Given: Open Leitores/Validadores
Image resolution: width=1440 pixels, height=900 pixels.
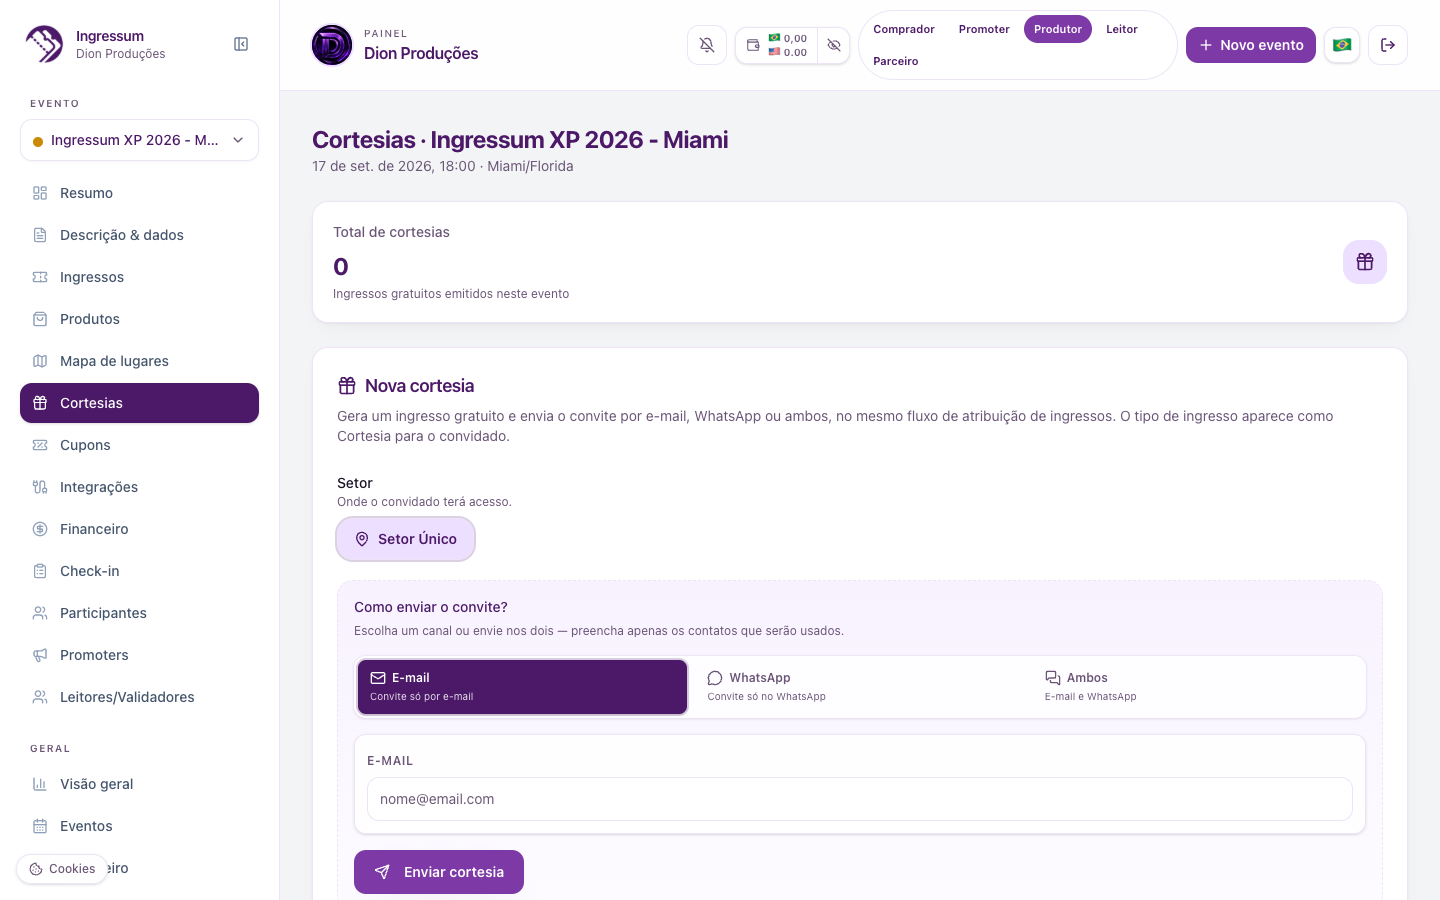Looking at the screenshot, I should [x=139, y=697].
